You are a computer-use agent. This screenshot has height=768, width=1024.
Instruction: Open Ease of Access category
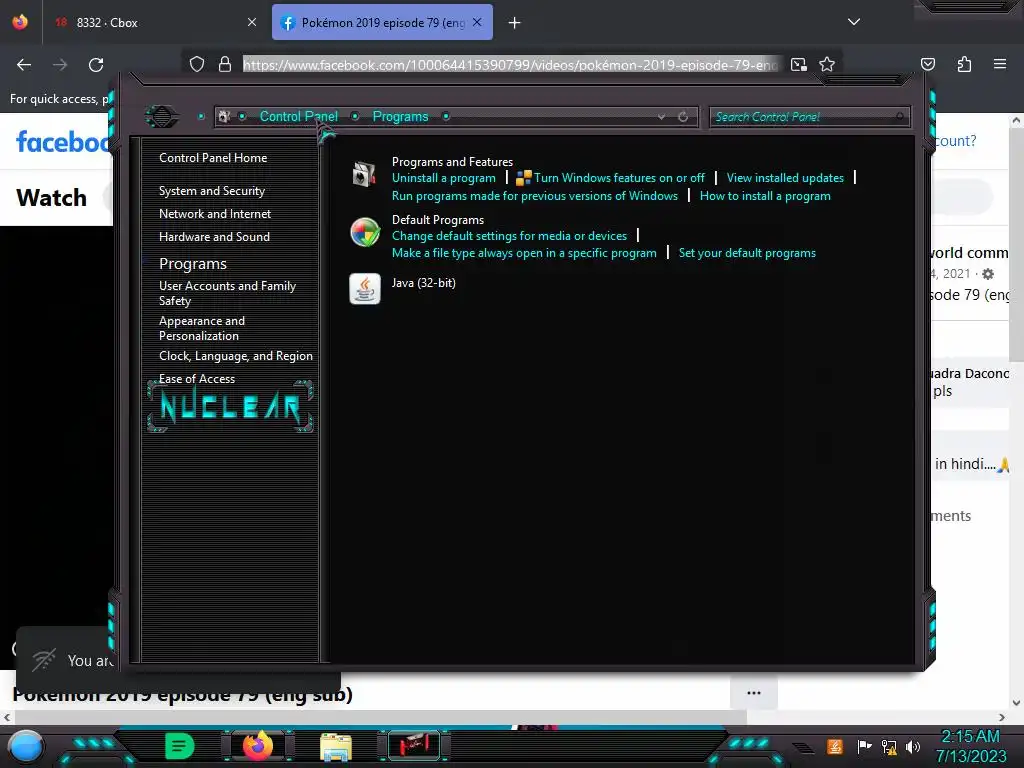click(197, 379)
